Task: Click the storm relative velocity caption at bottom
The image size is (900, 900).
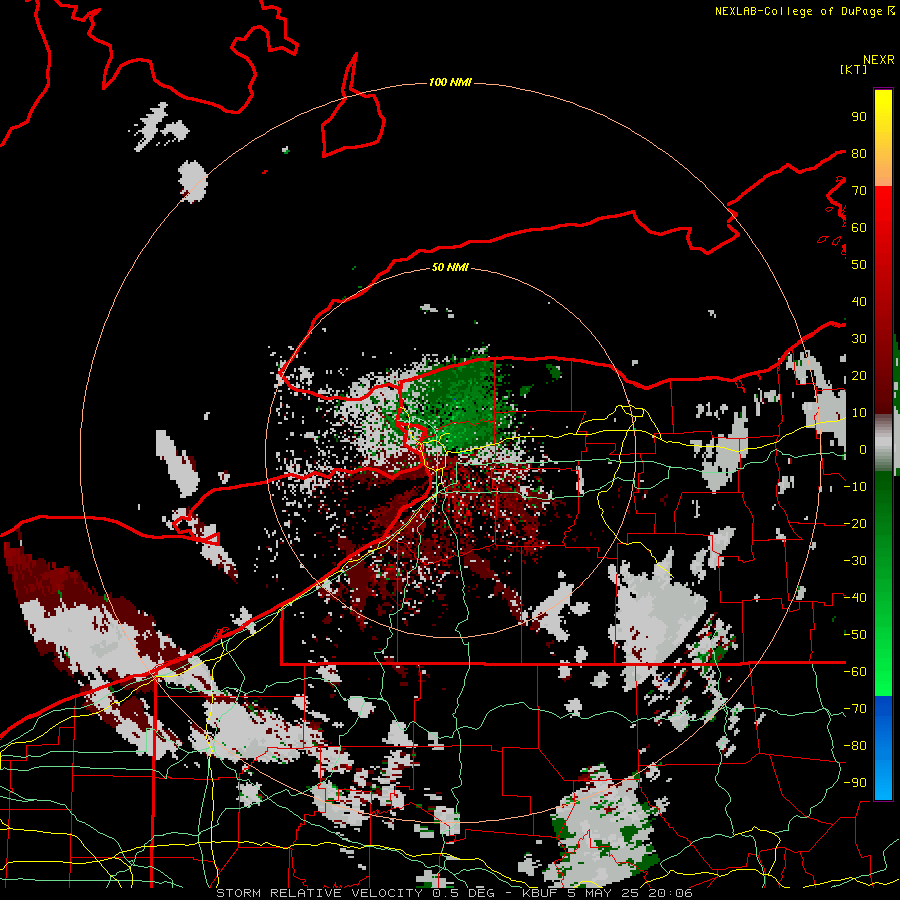Action: point(454,893)
